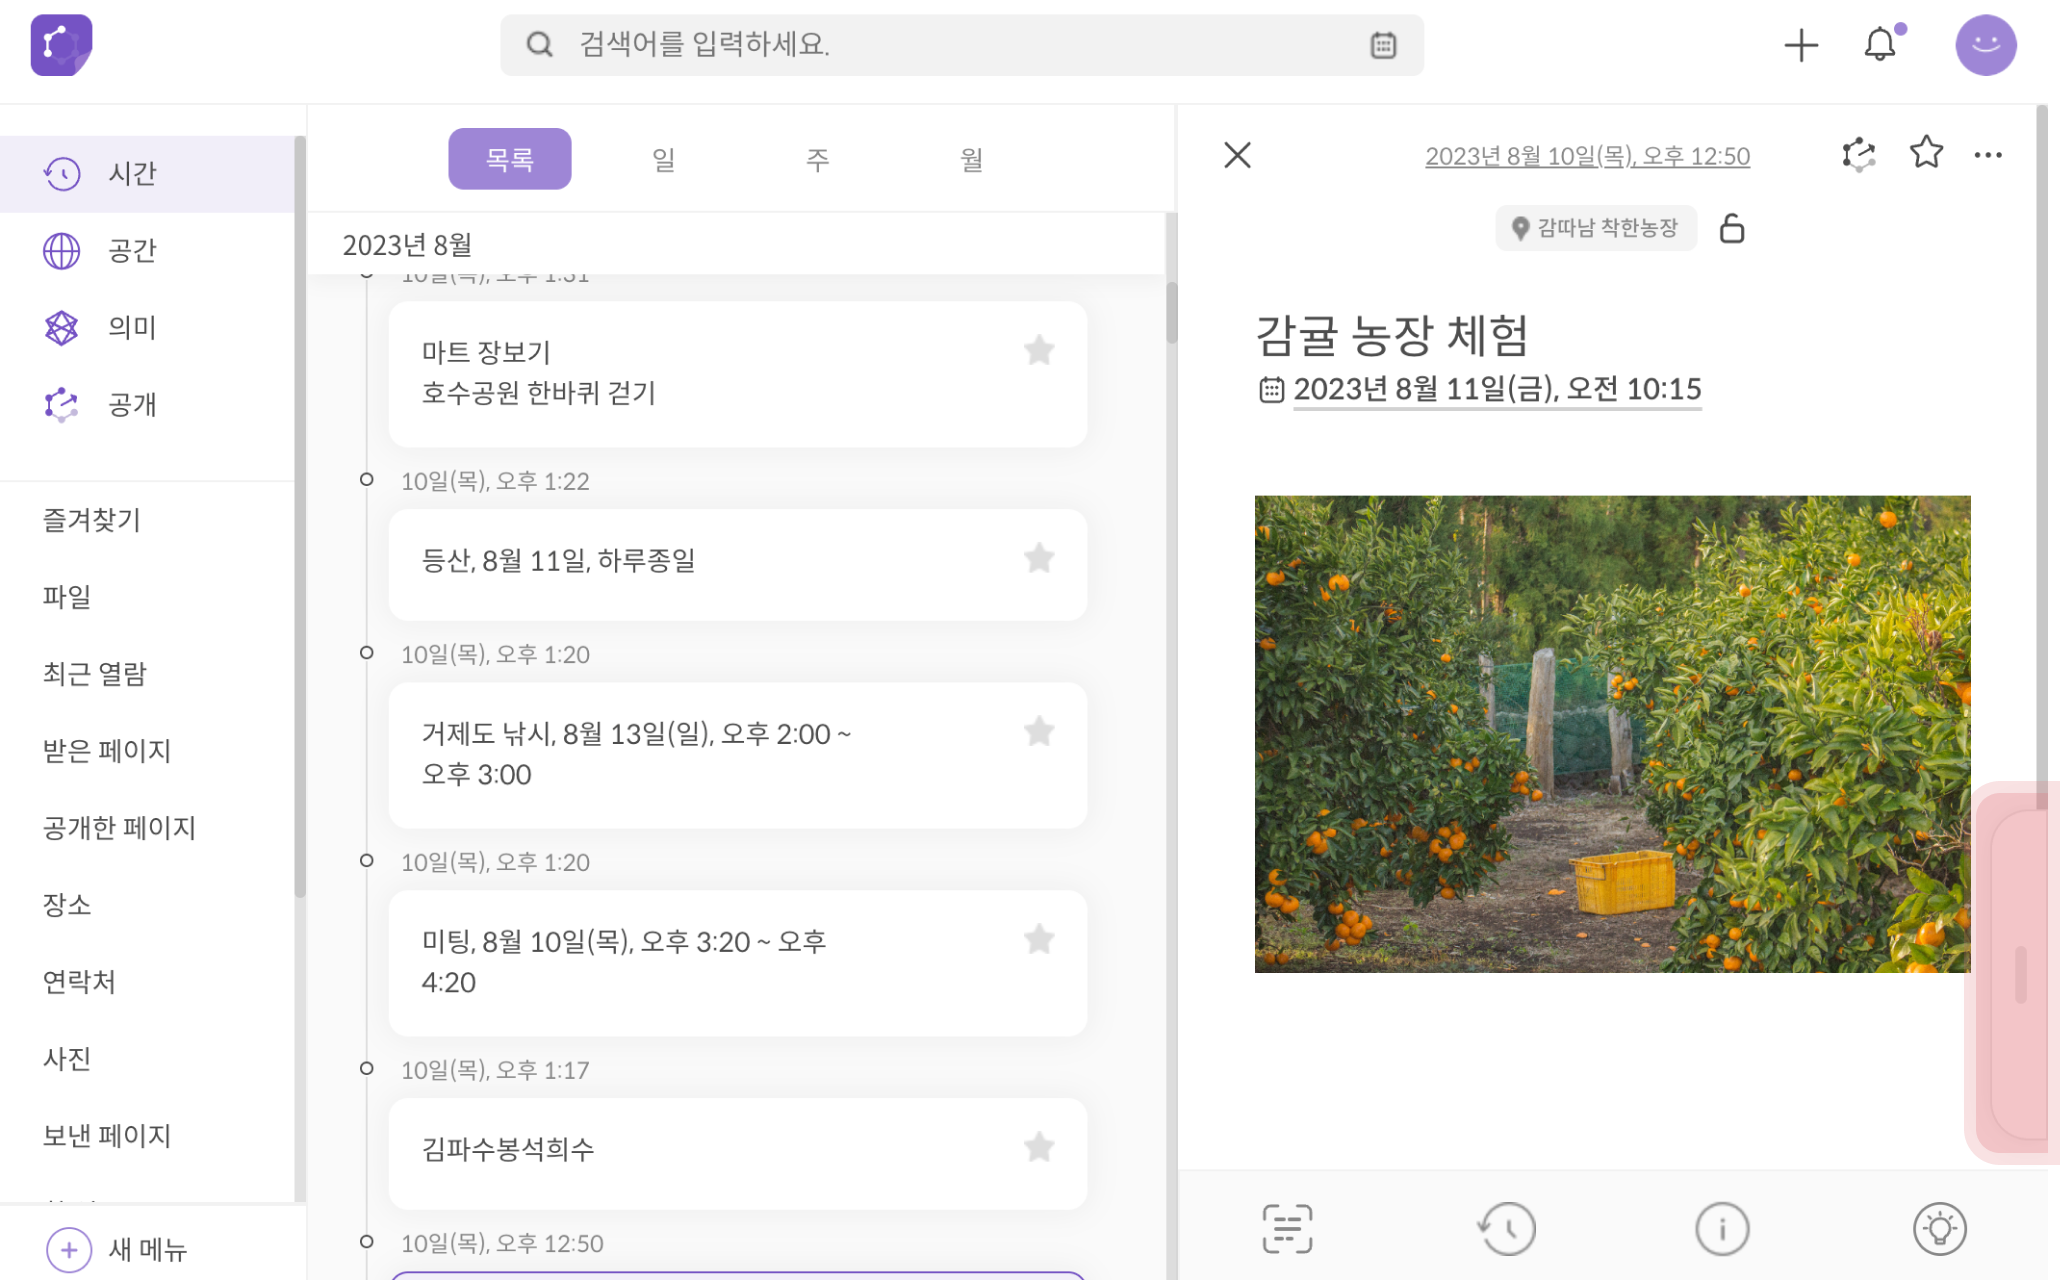This screenshot has width=2060, height=1280.
Task: Click 새 메뉴 button label
Action: pos(148,1250)
